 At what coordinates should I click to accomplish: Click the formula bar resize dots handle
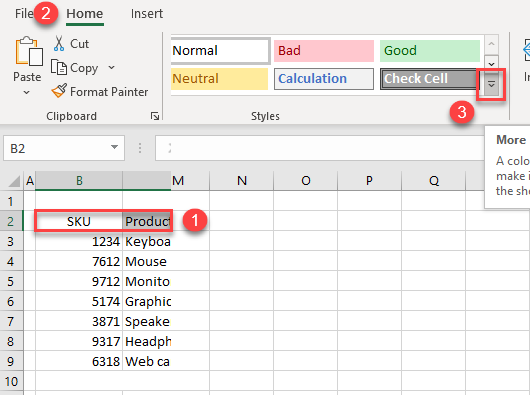(140, 148)
